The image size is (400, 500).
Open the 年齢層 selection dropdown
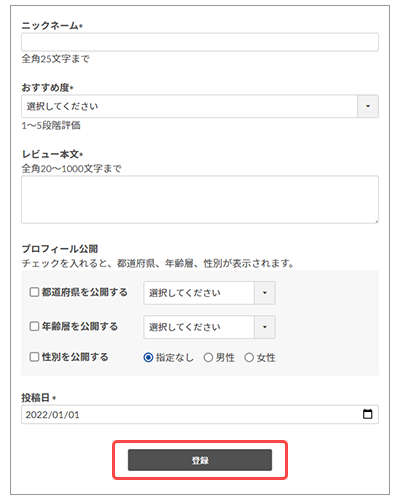click(209, 327)
